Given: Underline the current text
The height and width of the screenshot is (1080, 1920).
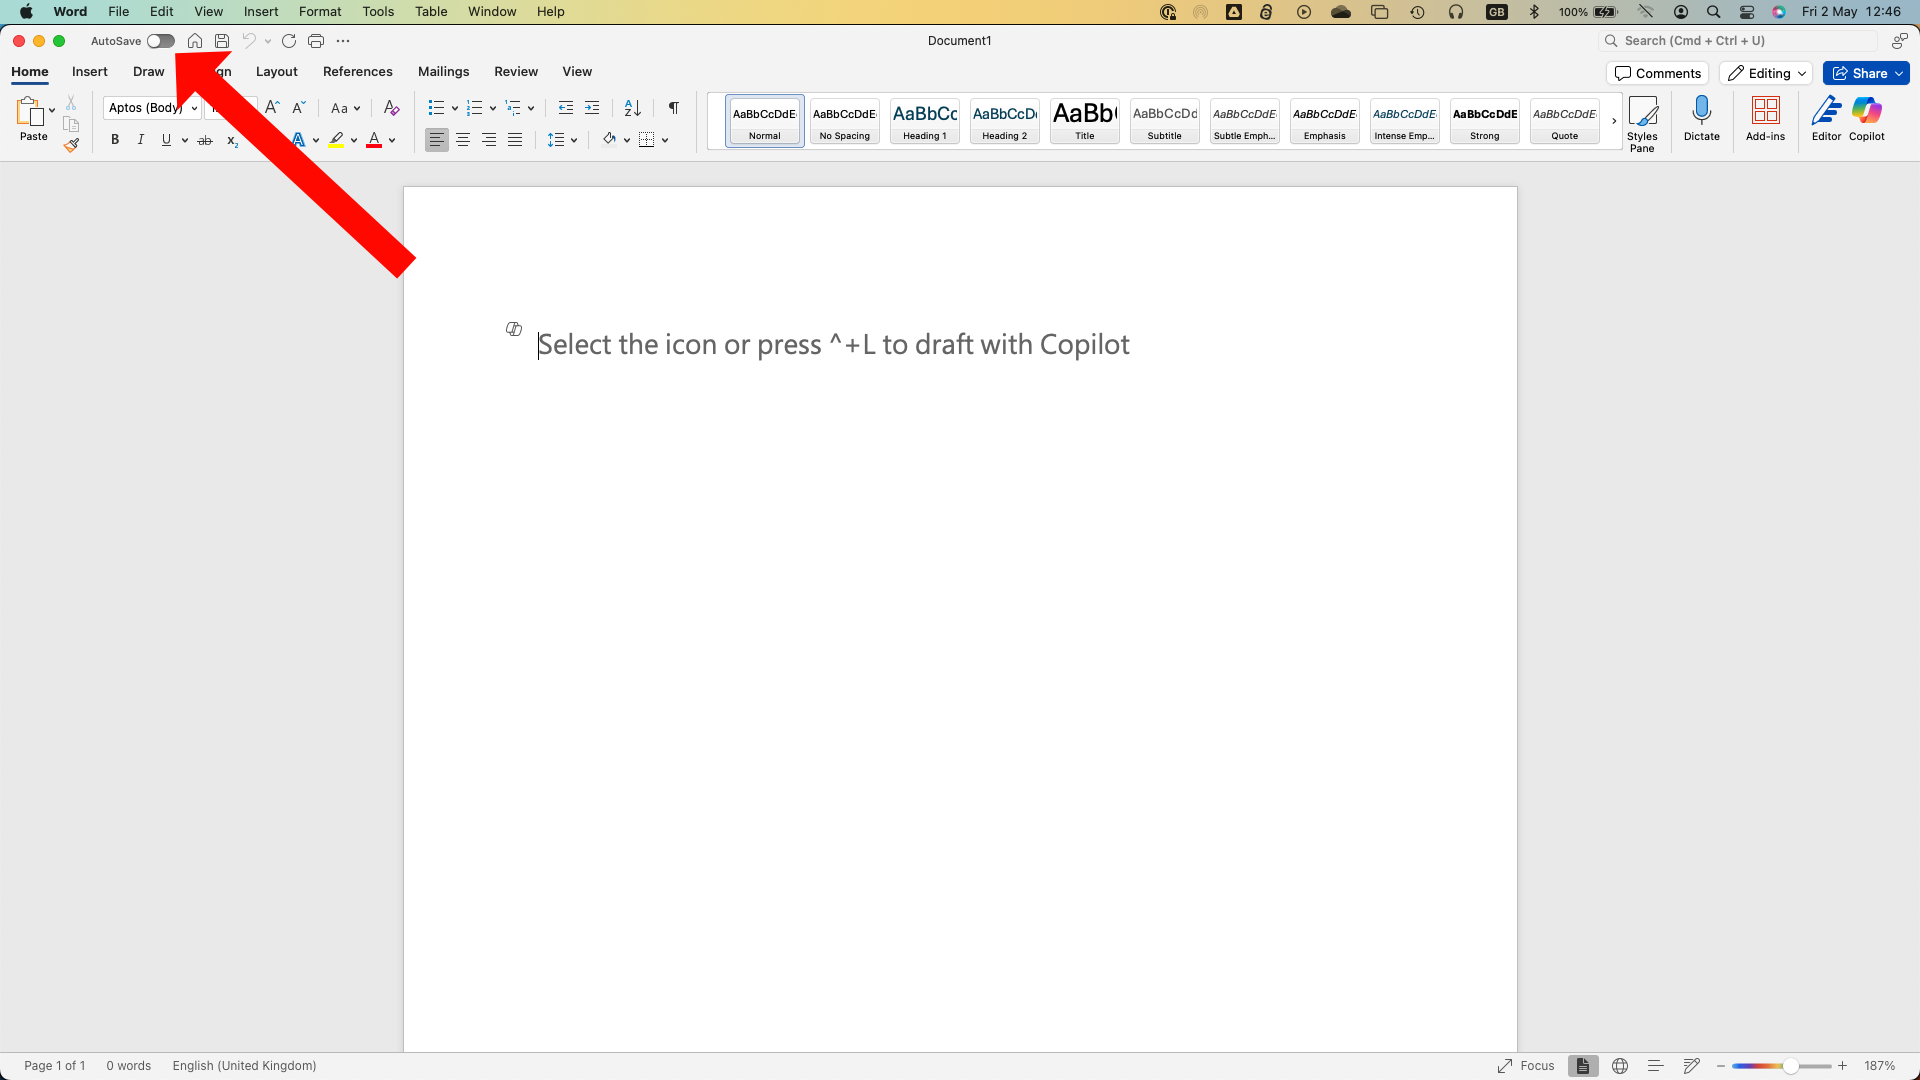Looking at the screenshot, I should pos(165,139).
